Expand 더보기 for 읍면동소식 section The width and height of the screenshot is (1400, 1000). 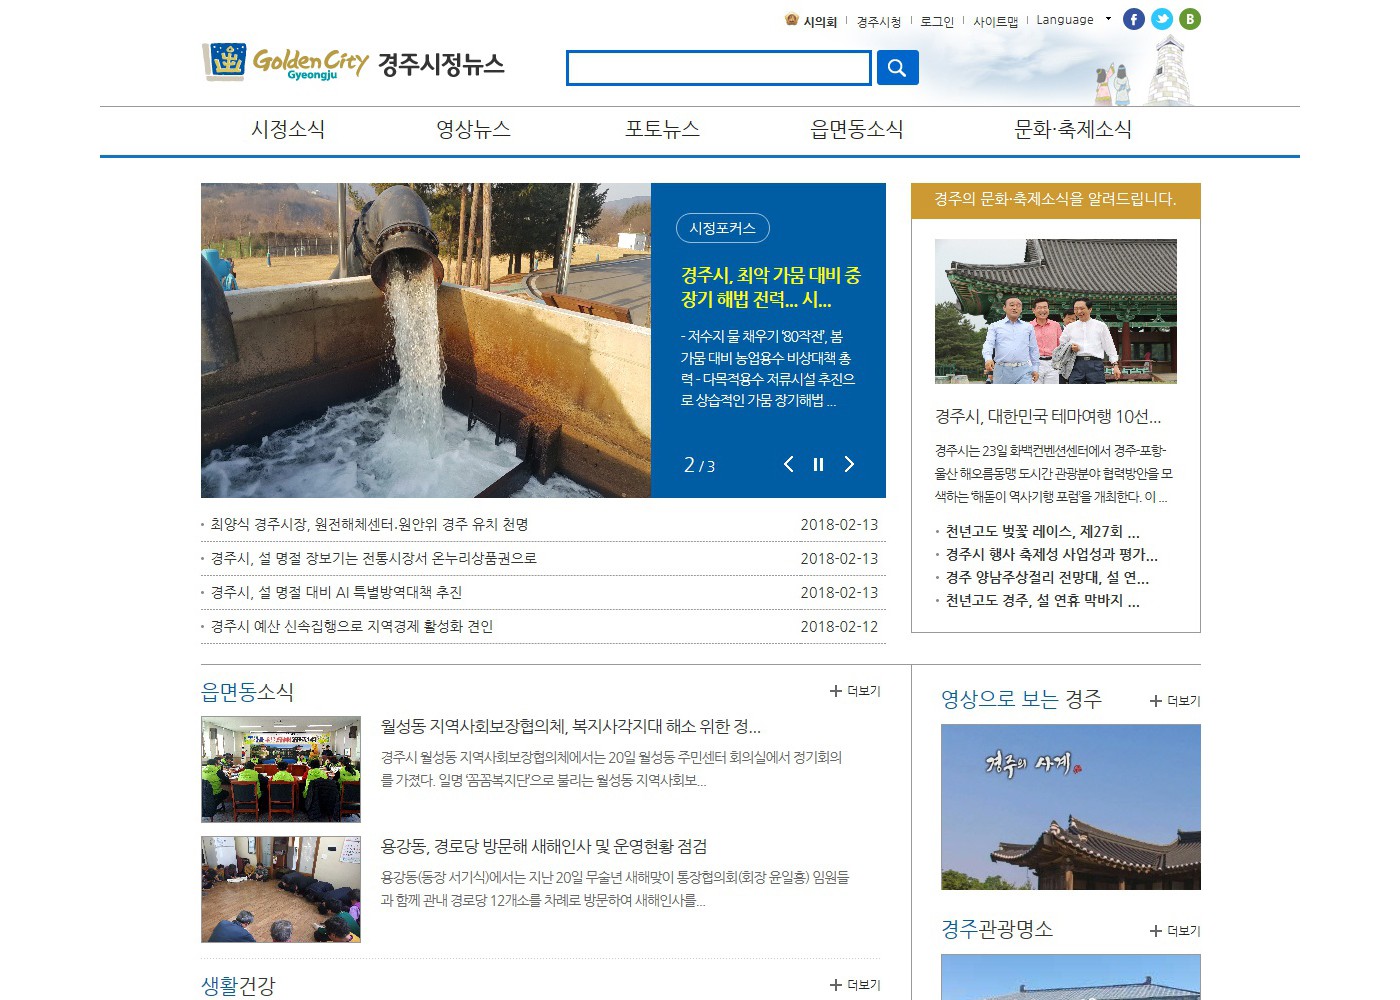[x=855, y=691]
